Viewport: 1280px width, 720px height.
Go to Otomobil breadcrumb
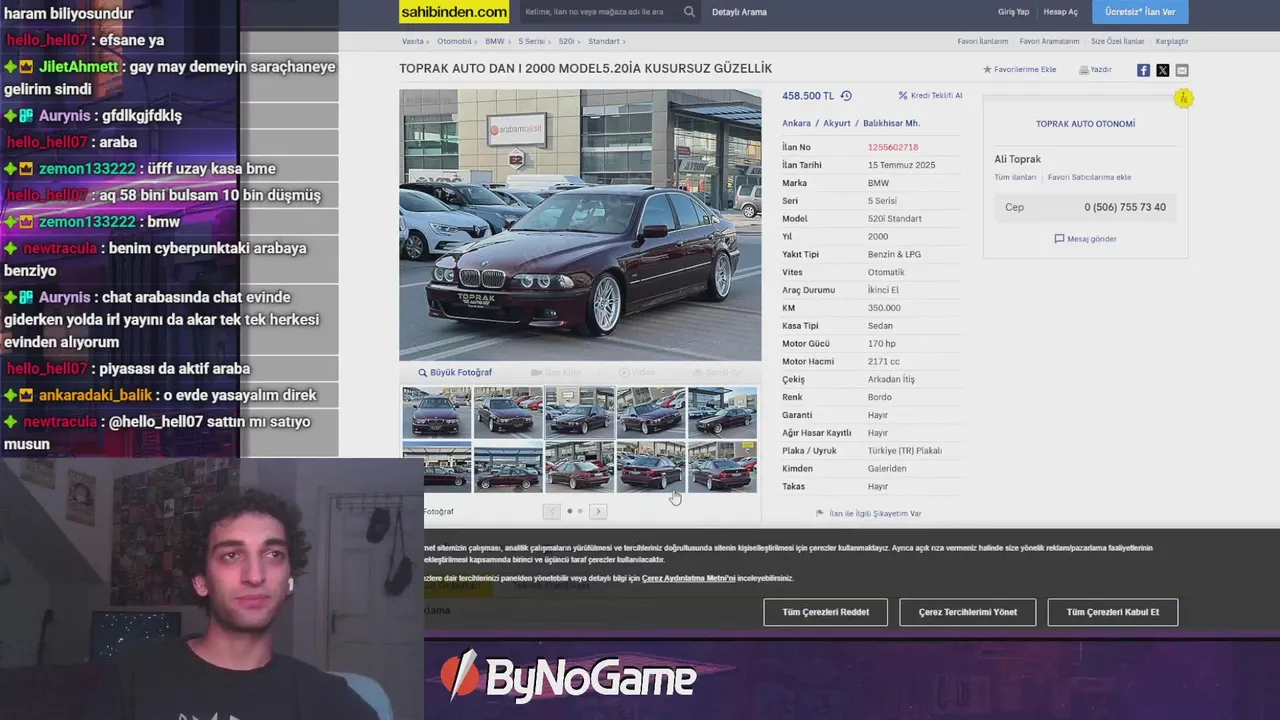[x=454, y=41]
